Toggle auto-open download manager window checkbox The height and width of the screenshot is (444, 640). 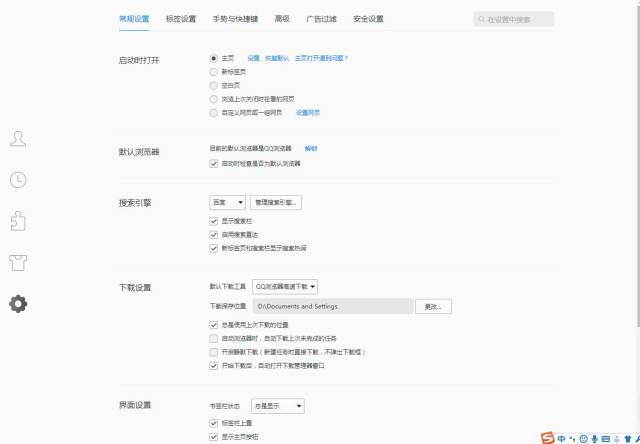[x=213, y=366]
